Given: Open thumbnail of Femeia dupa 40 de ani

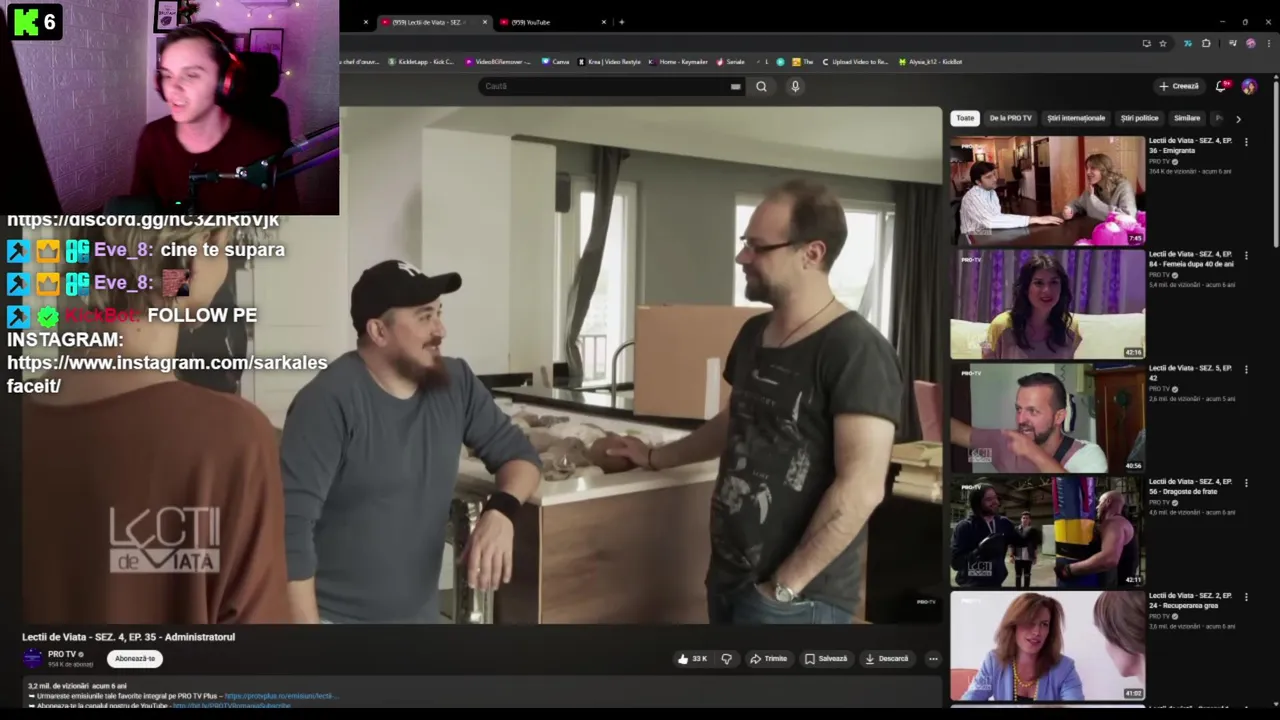Looking at the screenshot, I should 1047,305.
